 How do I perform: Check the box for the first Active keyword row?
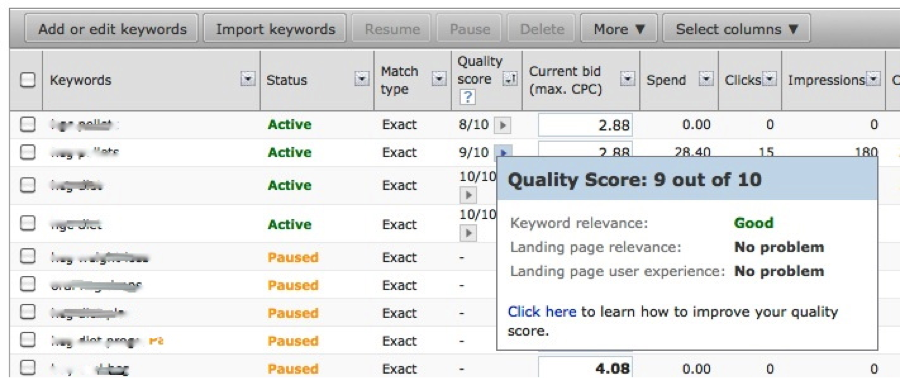tap(27, 124)
